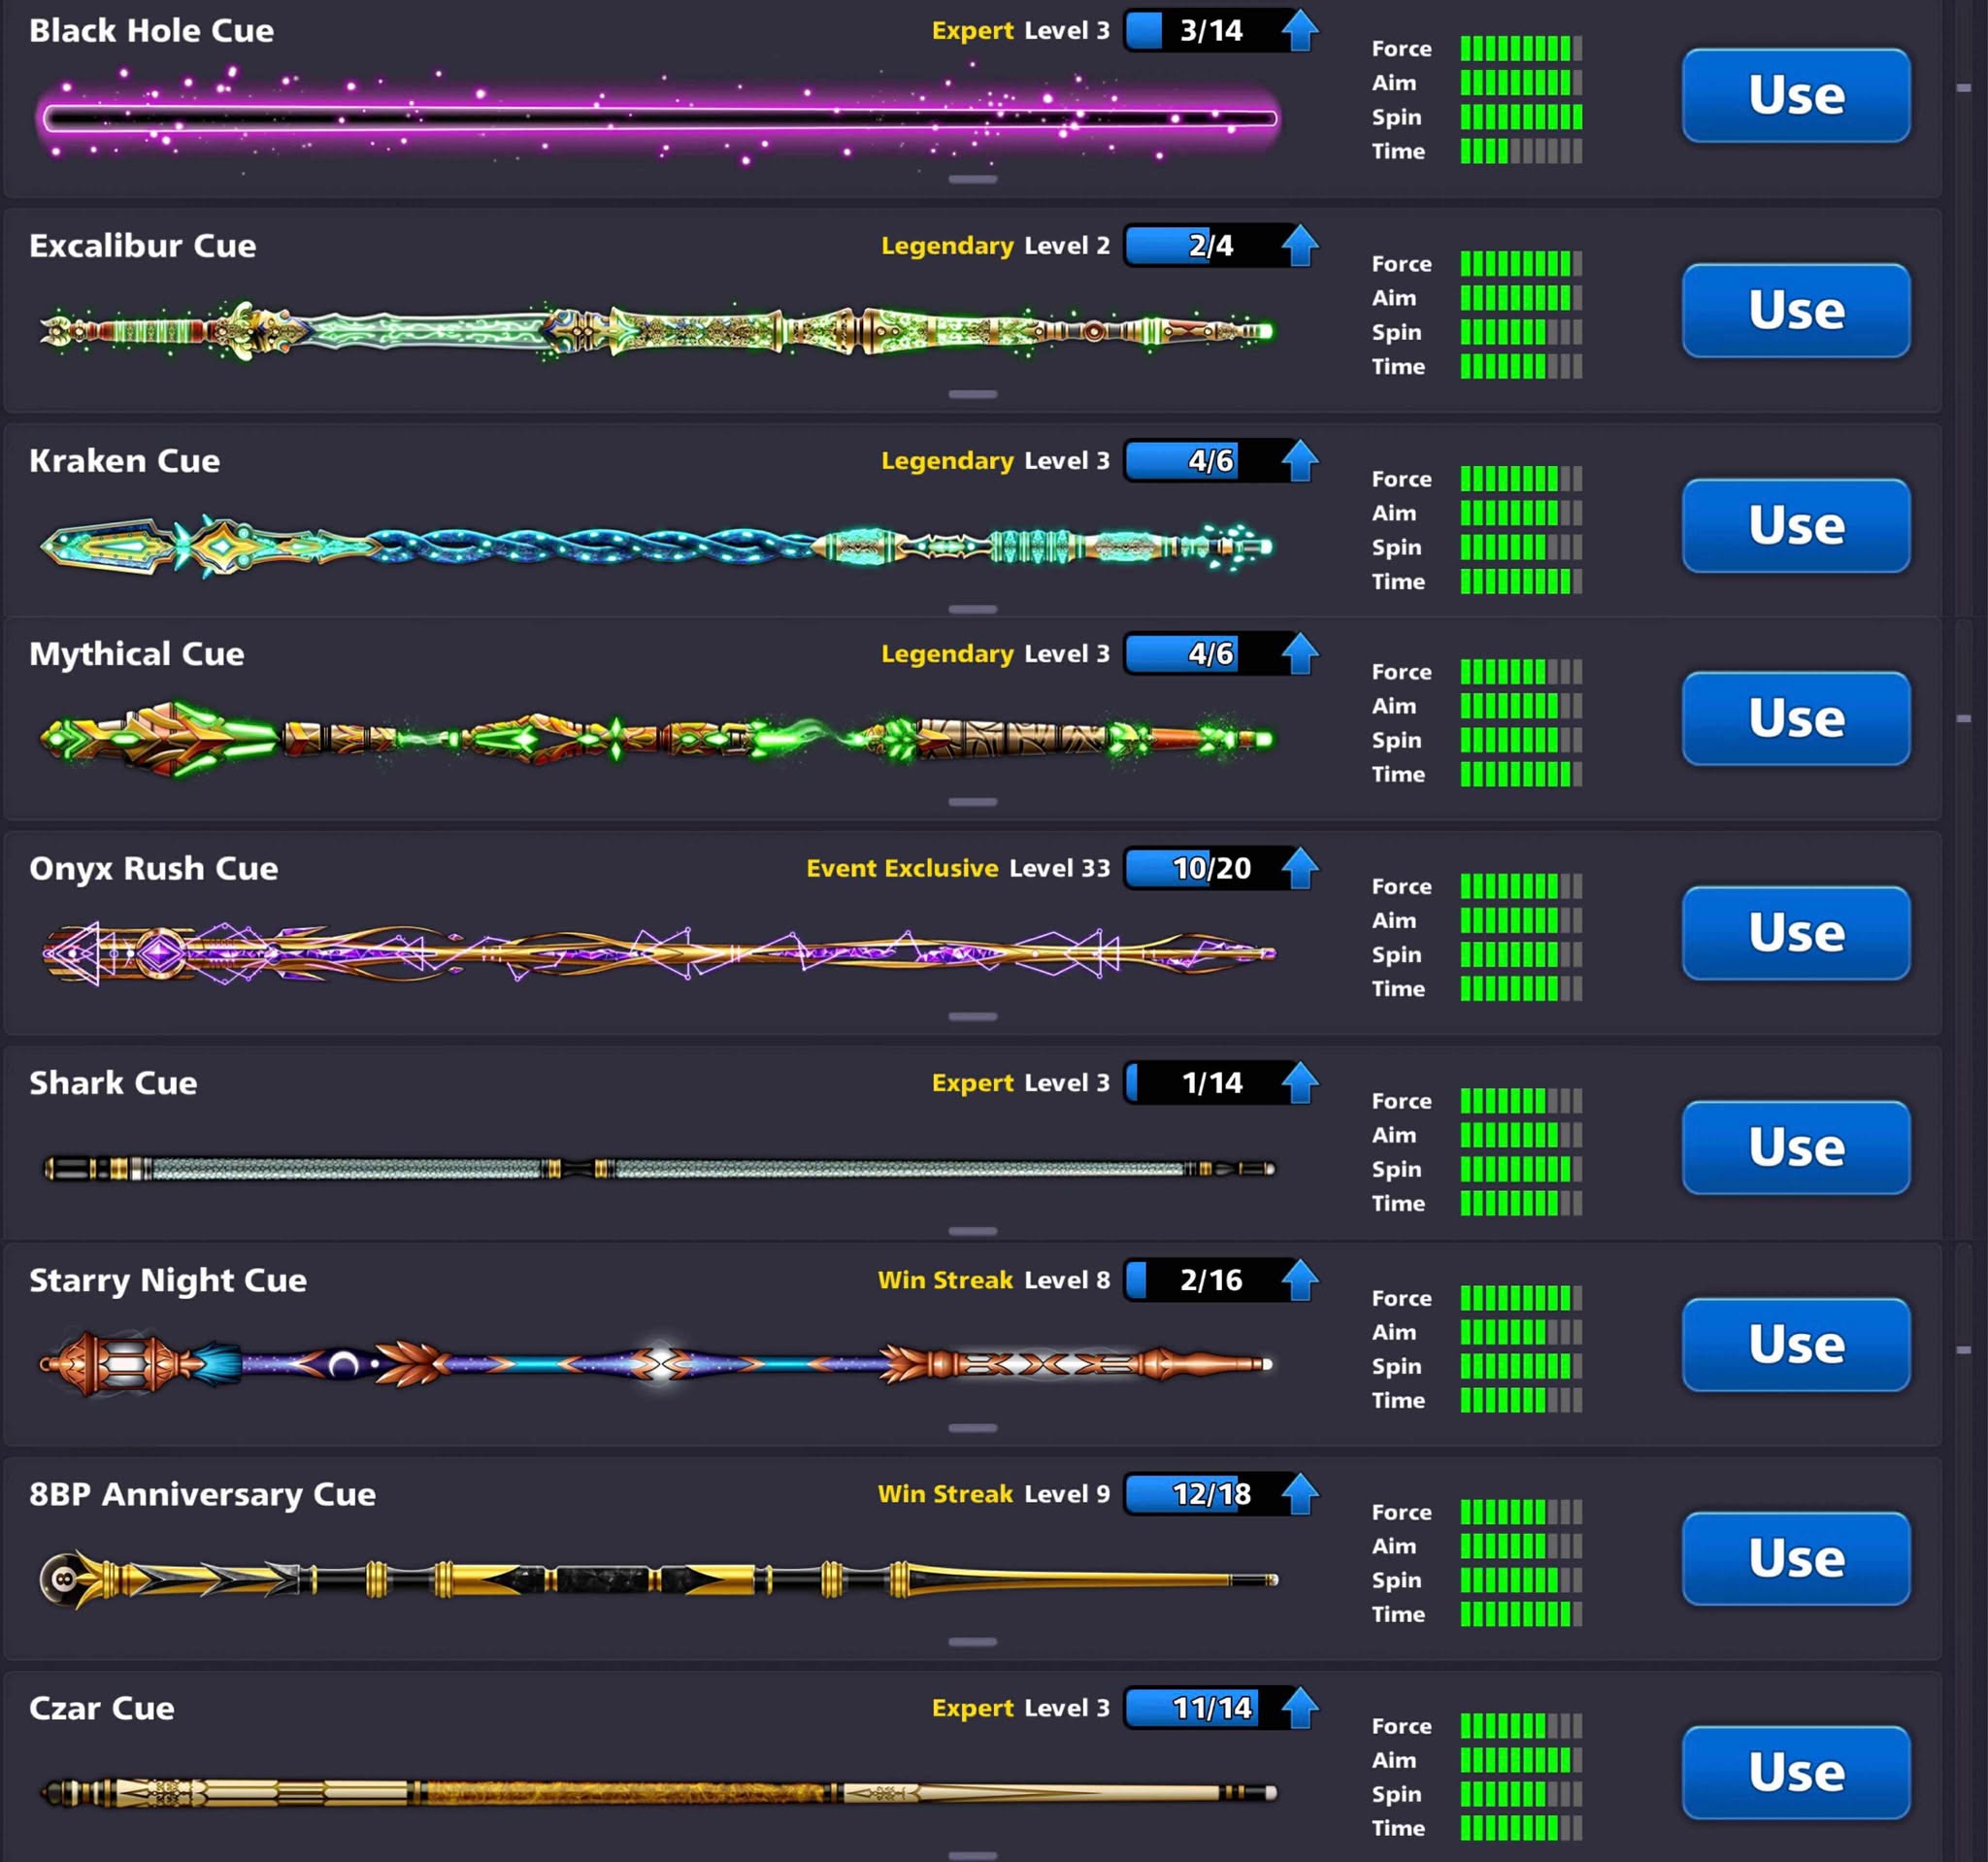The width and height of the screenshot is (1988, 1862).
Task: Click Excalibur Cue blue upgrade arrow
Action: point(1300,246)
